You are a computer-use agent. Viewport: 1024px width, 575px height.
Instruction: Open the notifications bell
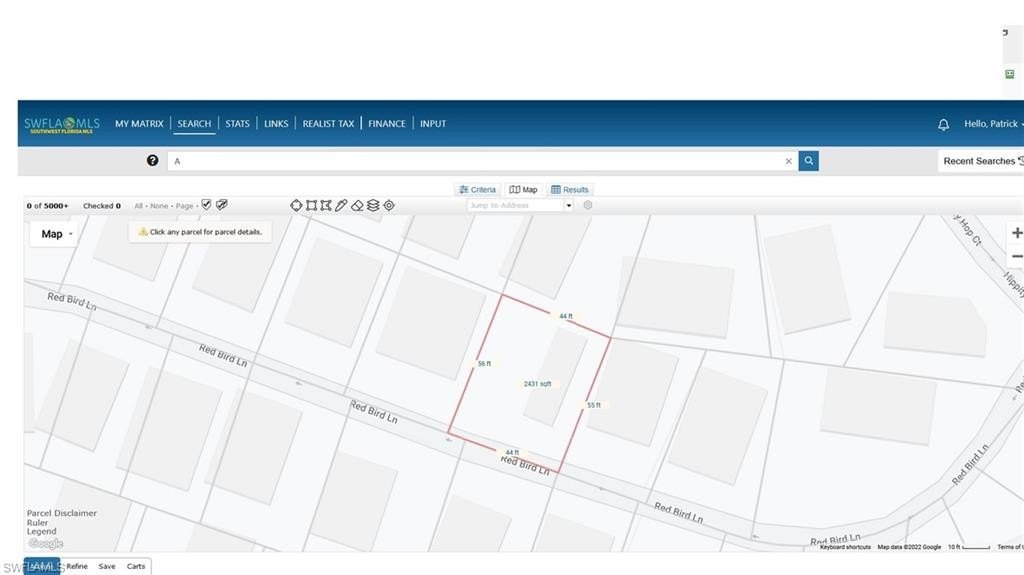click(x=943, y=124)
